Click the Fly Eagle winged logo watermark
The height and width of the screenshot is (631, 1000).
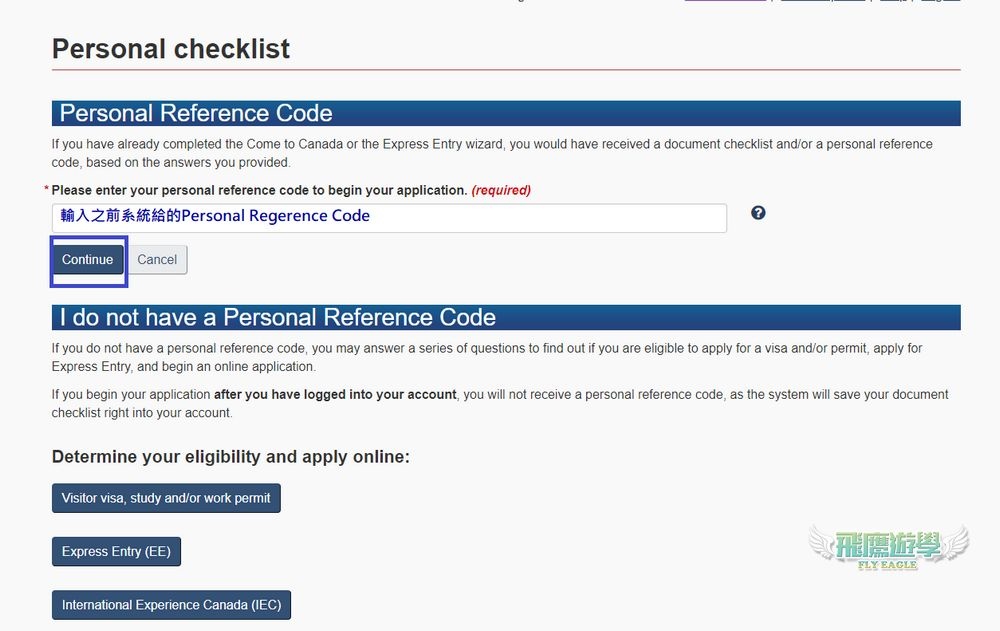click(x=888, y=547)
